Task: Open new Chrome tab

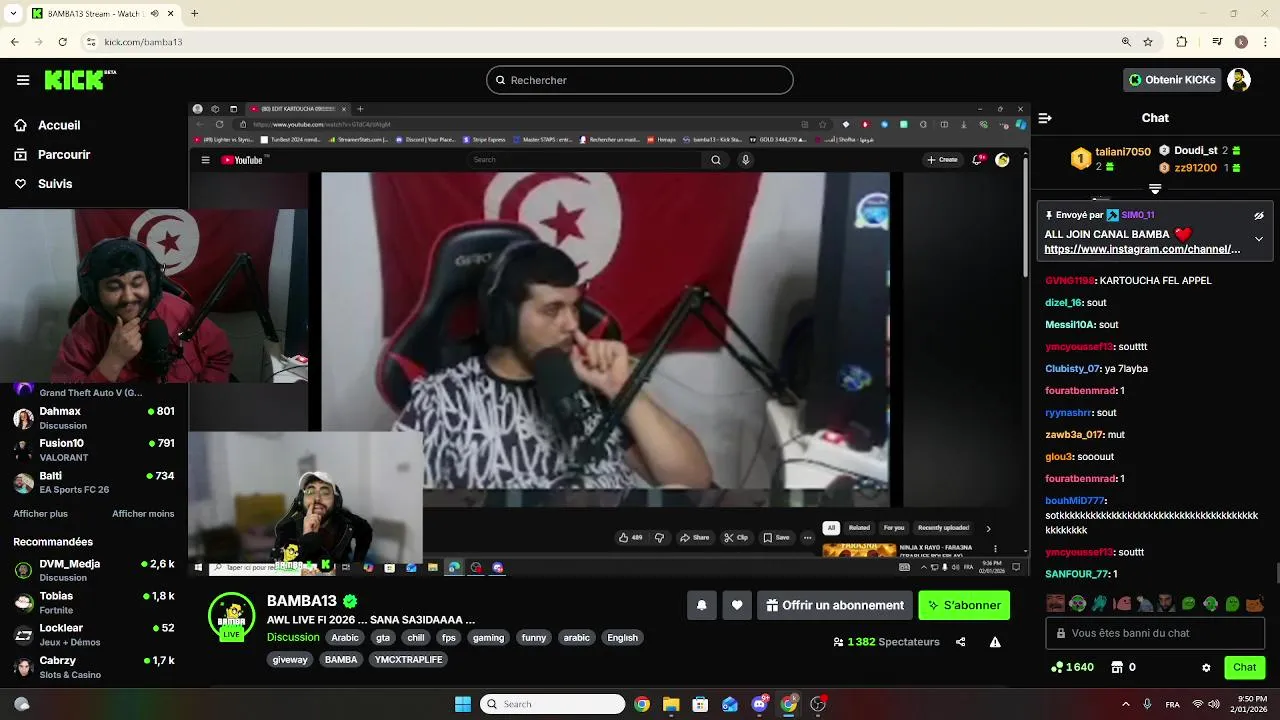Action: coord(194,14)
